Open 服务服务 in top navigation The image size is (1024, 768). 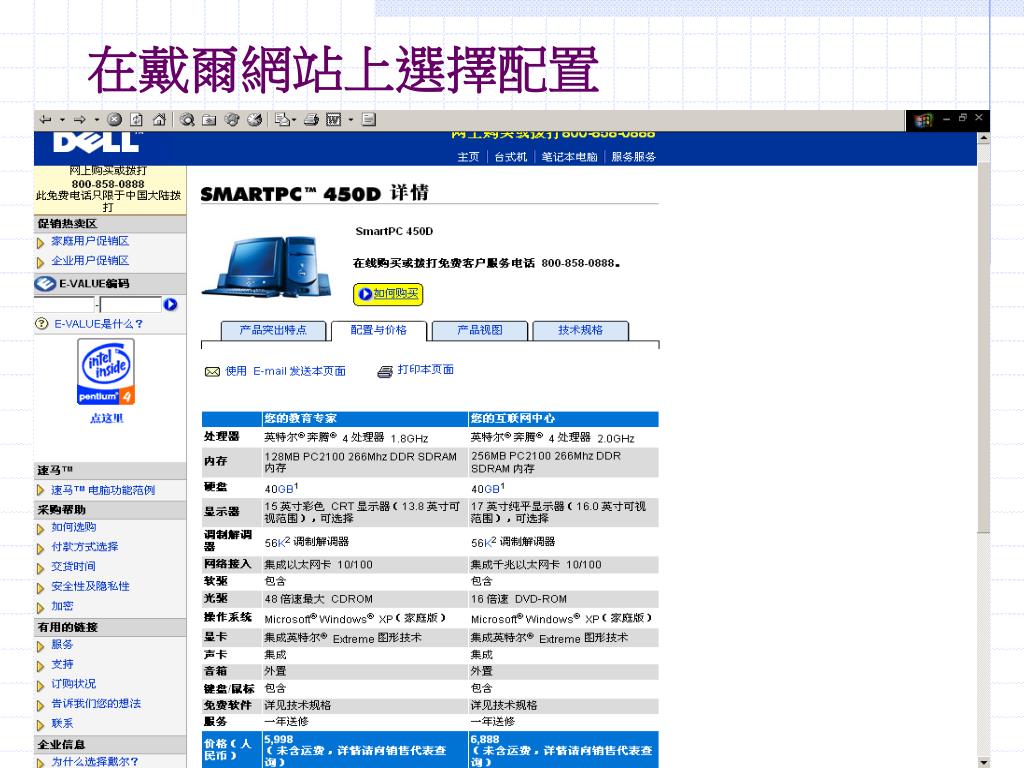click(633, 157)
